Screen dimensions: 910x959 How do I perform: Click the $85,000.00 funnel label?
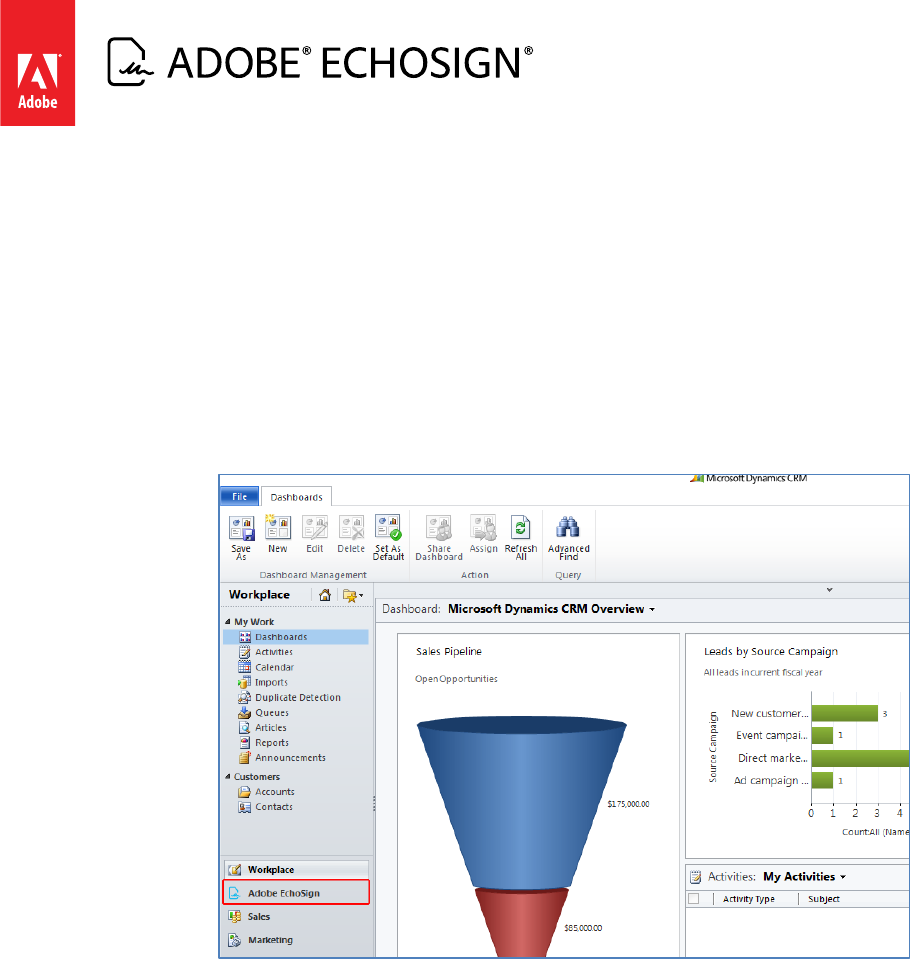click(x=583, y=928)
